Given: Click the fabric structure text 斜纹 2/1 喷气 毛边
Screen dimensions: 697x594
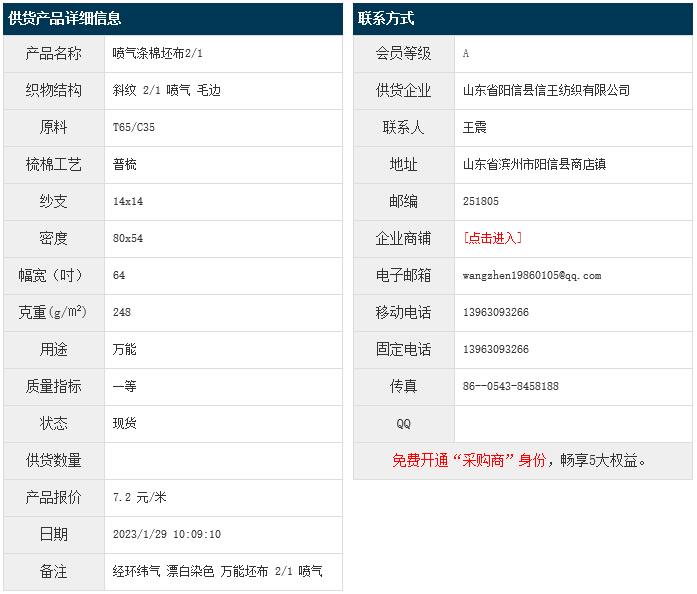Looking at the screenshot, I should pyautogui.click(x=167, y=90).
